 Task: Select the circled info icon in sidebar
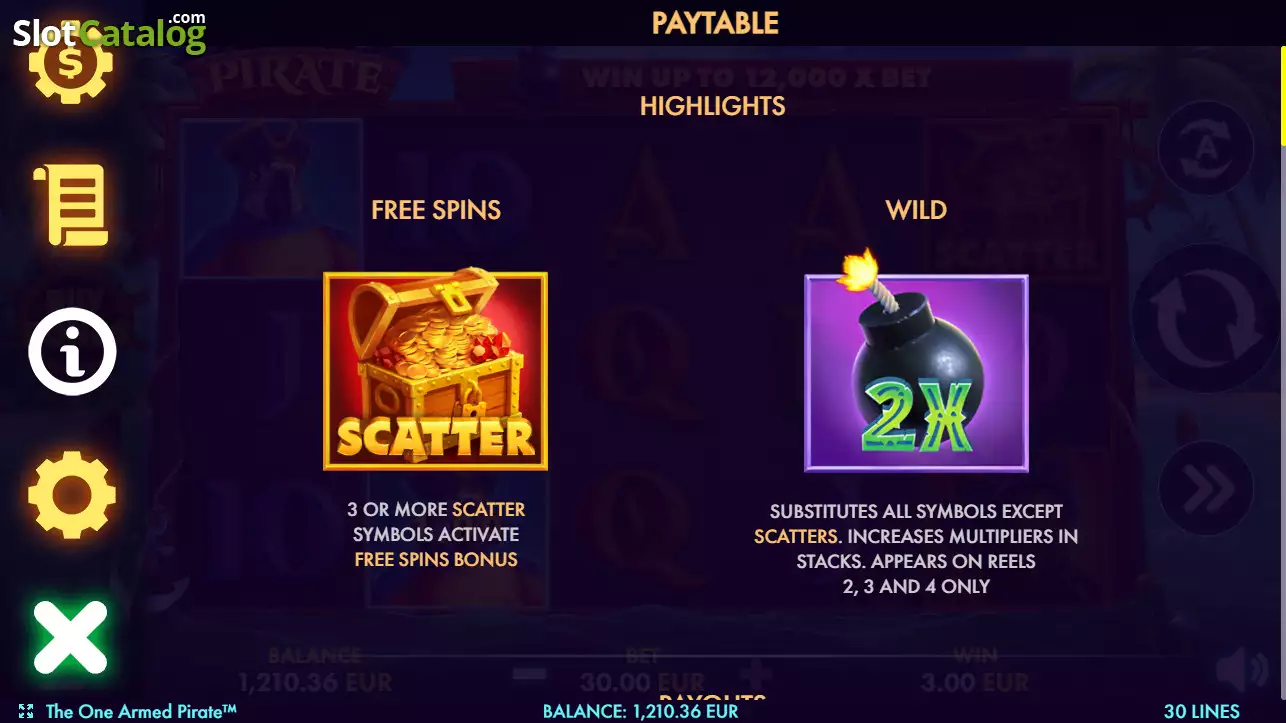[x=72, y=351]
